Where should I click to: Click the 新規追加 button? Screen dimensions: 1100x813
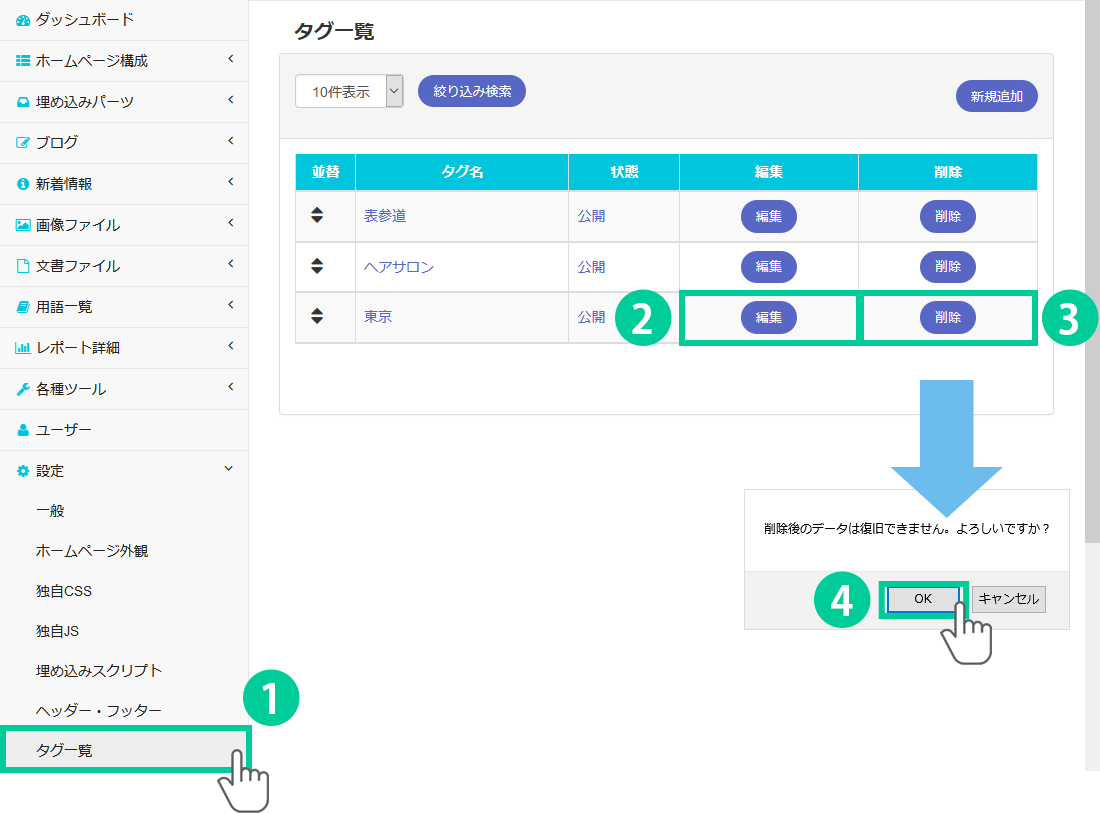996,97
